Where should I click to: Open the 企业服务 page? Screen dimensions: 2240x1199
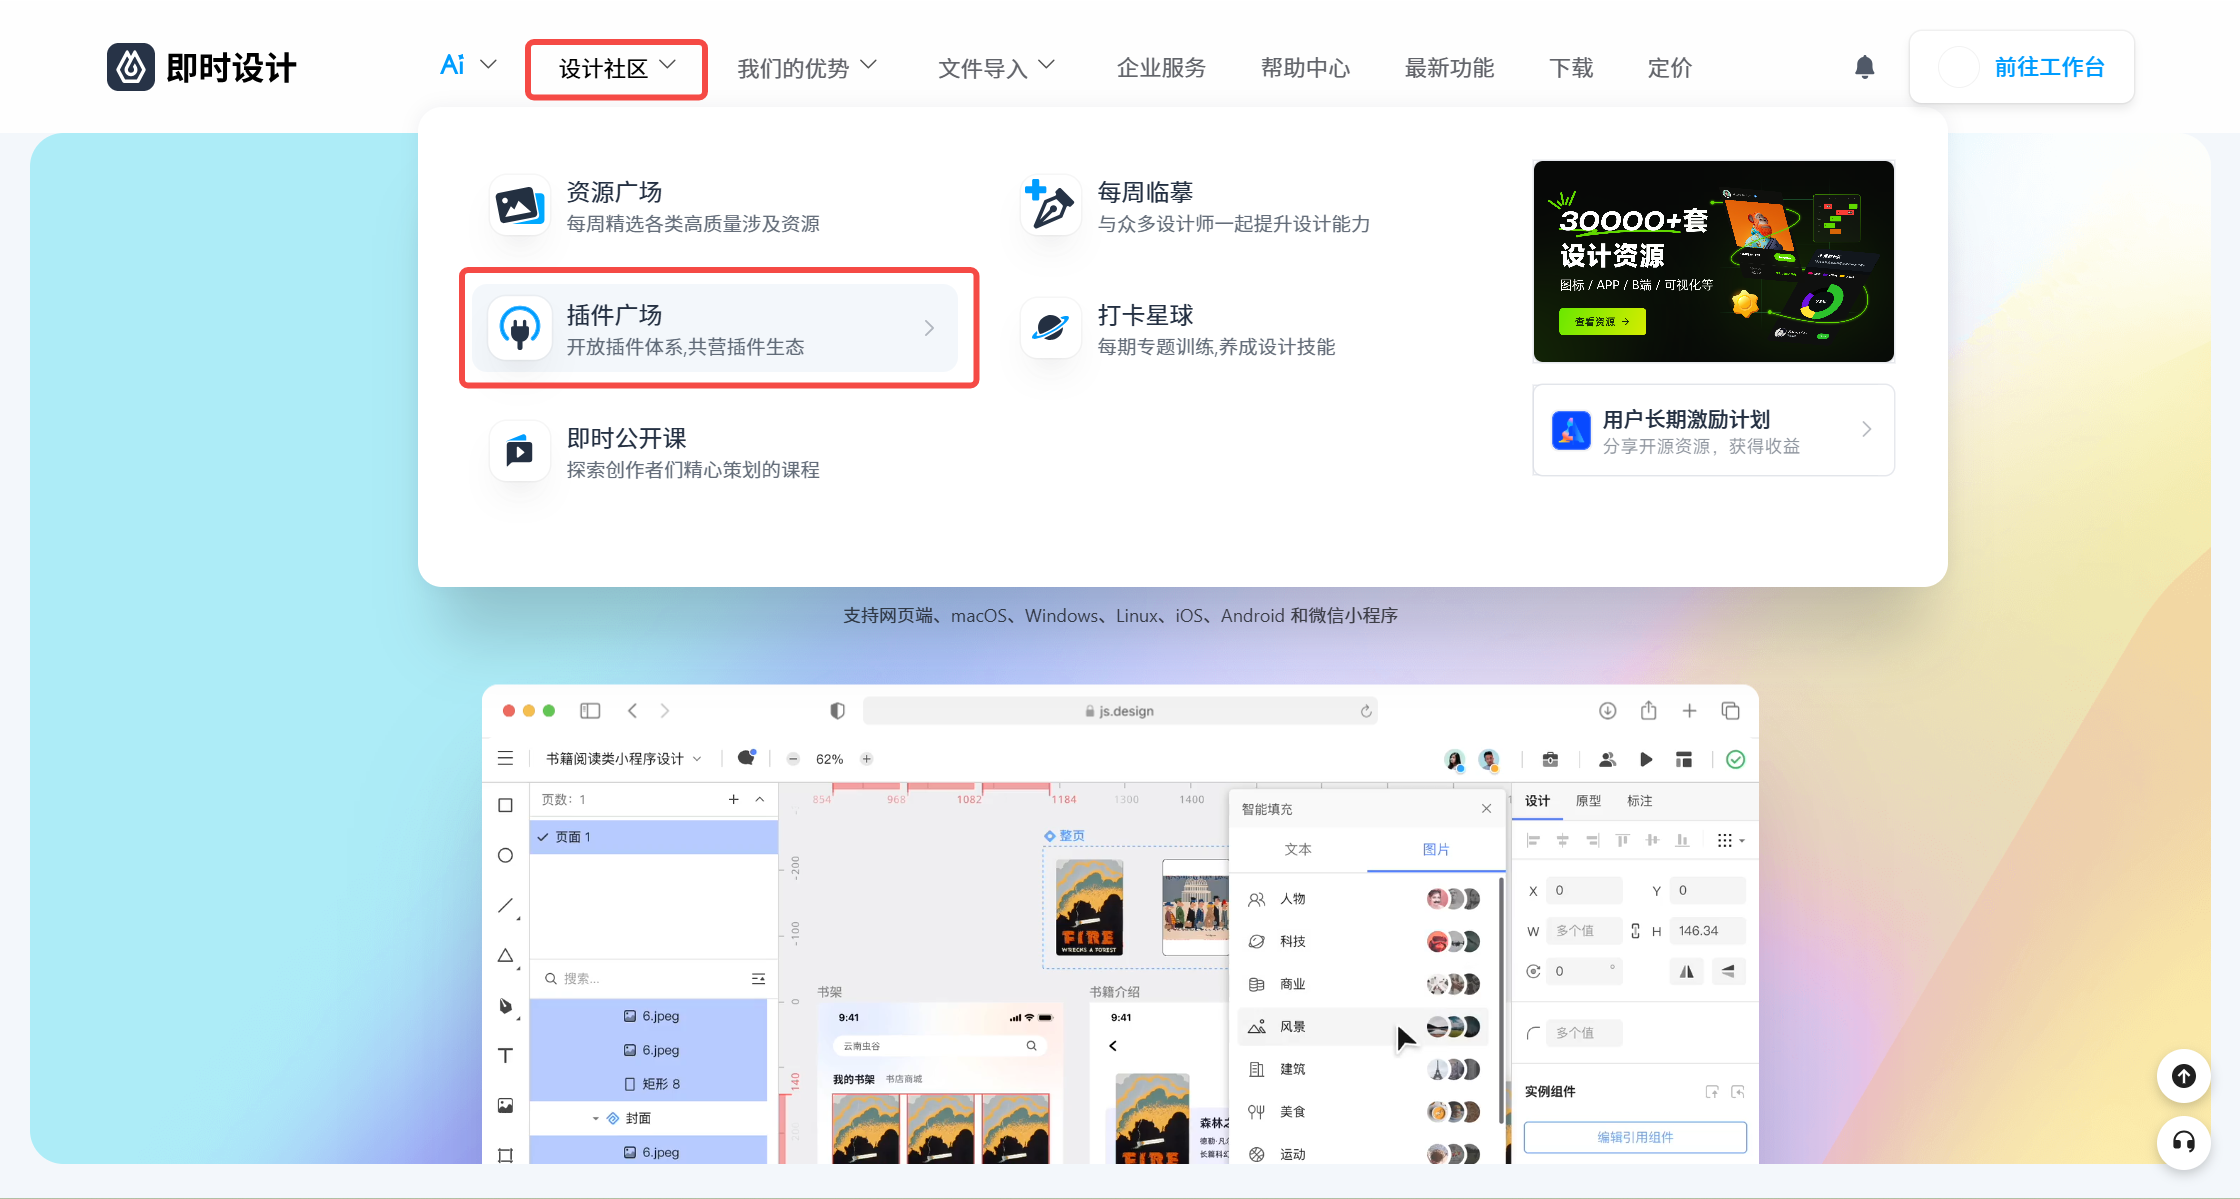pyautogui.click(x=1161, y=68)
